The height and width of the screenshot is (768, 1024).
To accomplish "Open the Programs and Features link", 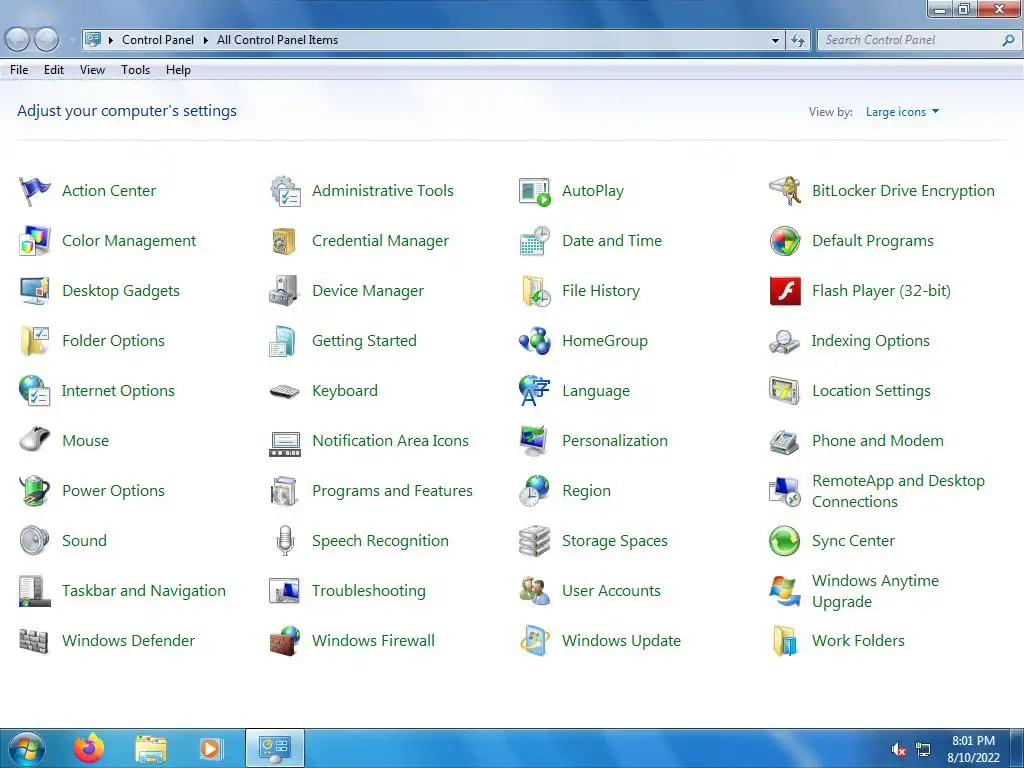I will pyautogui.click(x=392, y=490).
